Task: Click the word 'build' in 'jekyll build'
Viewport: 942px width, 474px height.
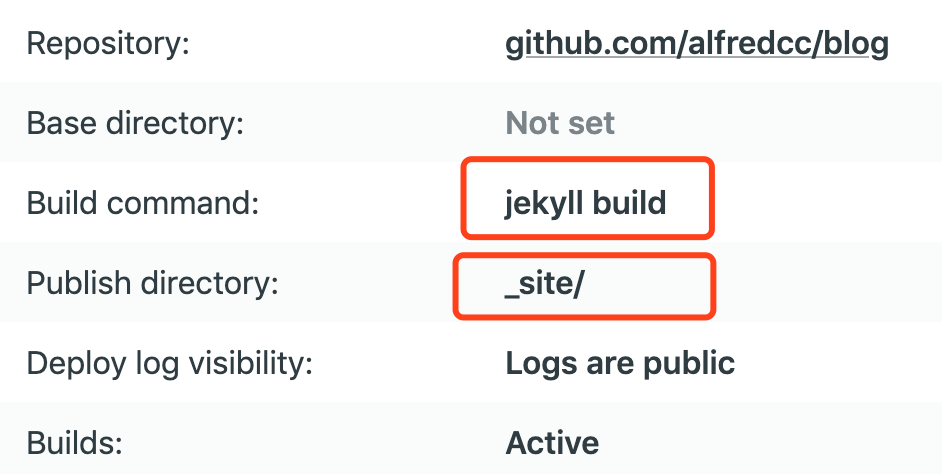Action: point(629,204)
